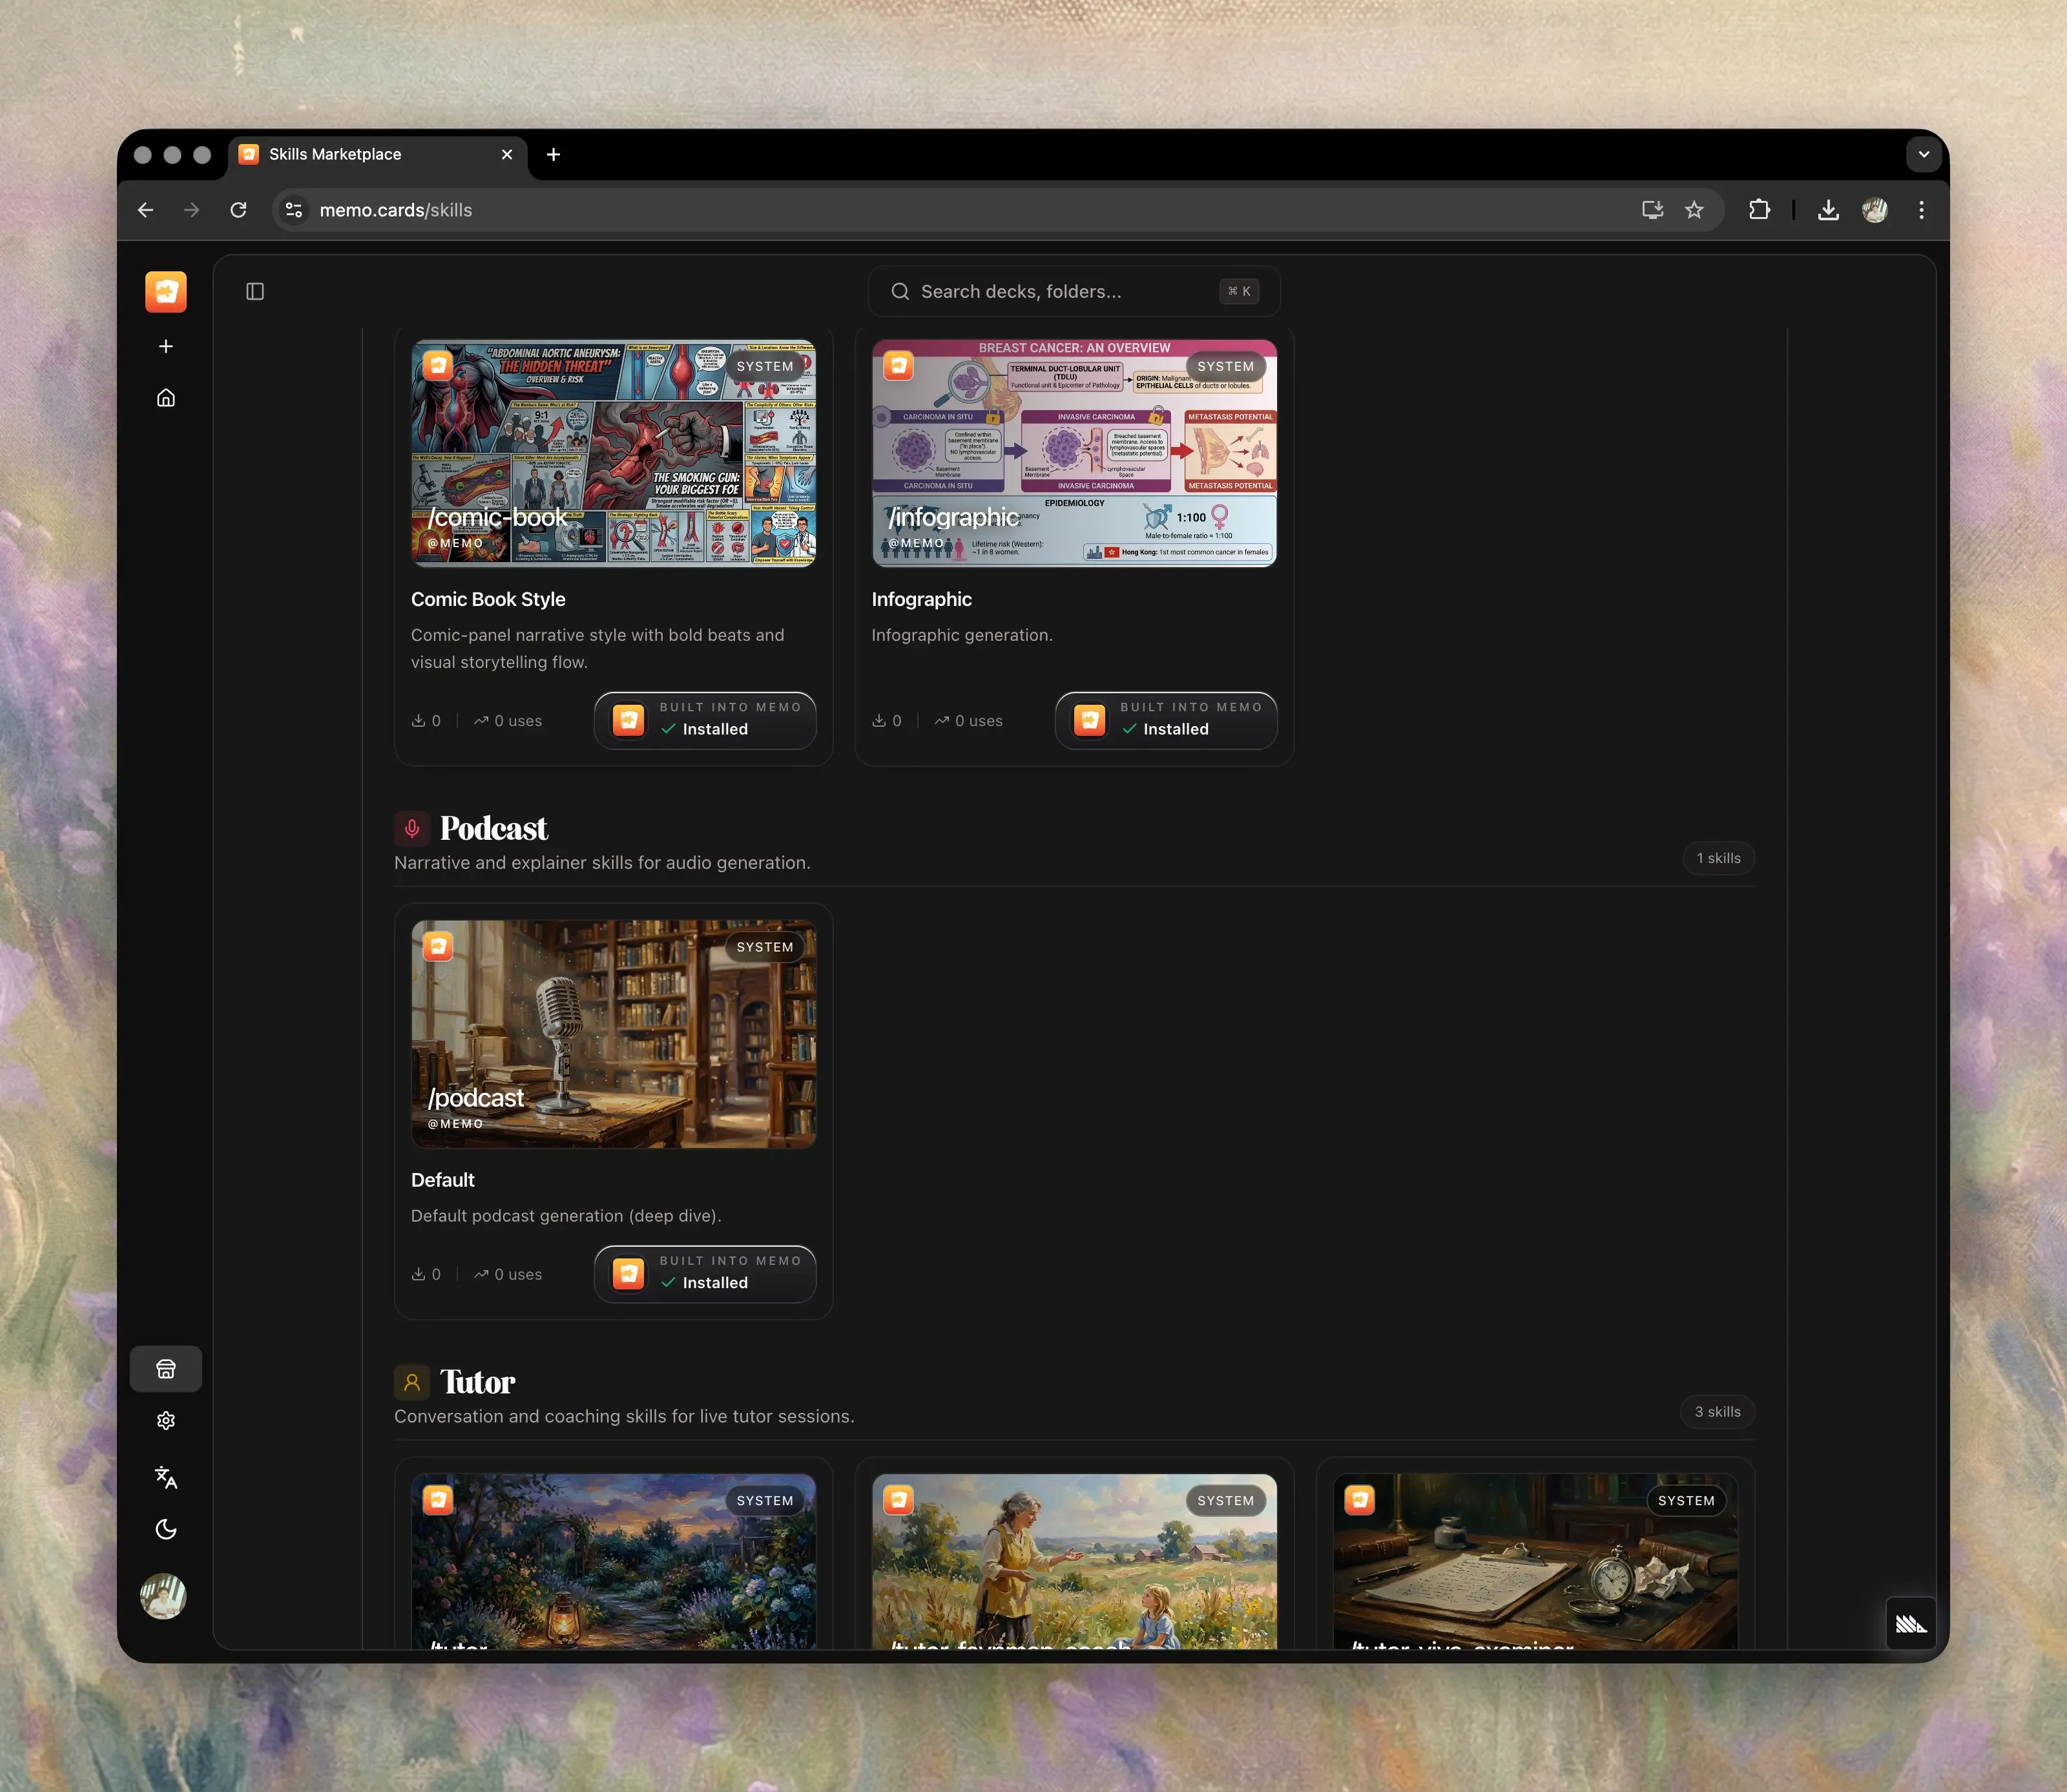The image size is (2067, 1792).
Task: Go to home via the house icon
Action: (x=166, y=398)
